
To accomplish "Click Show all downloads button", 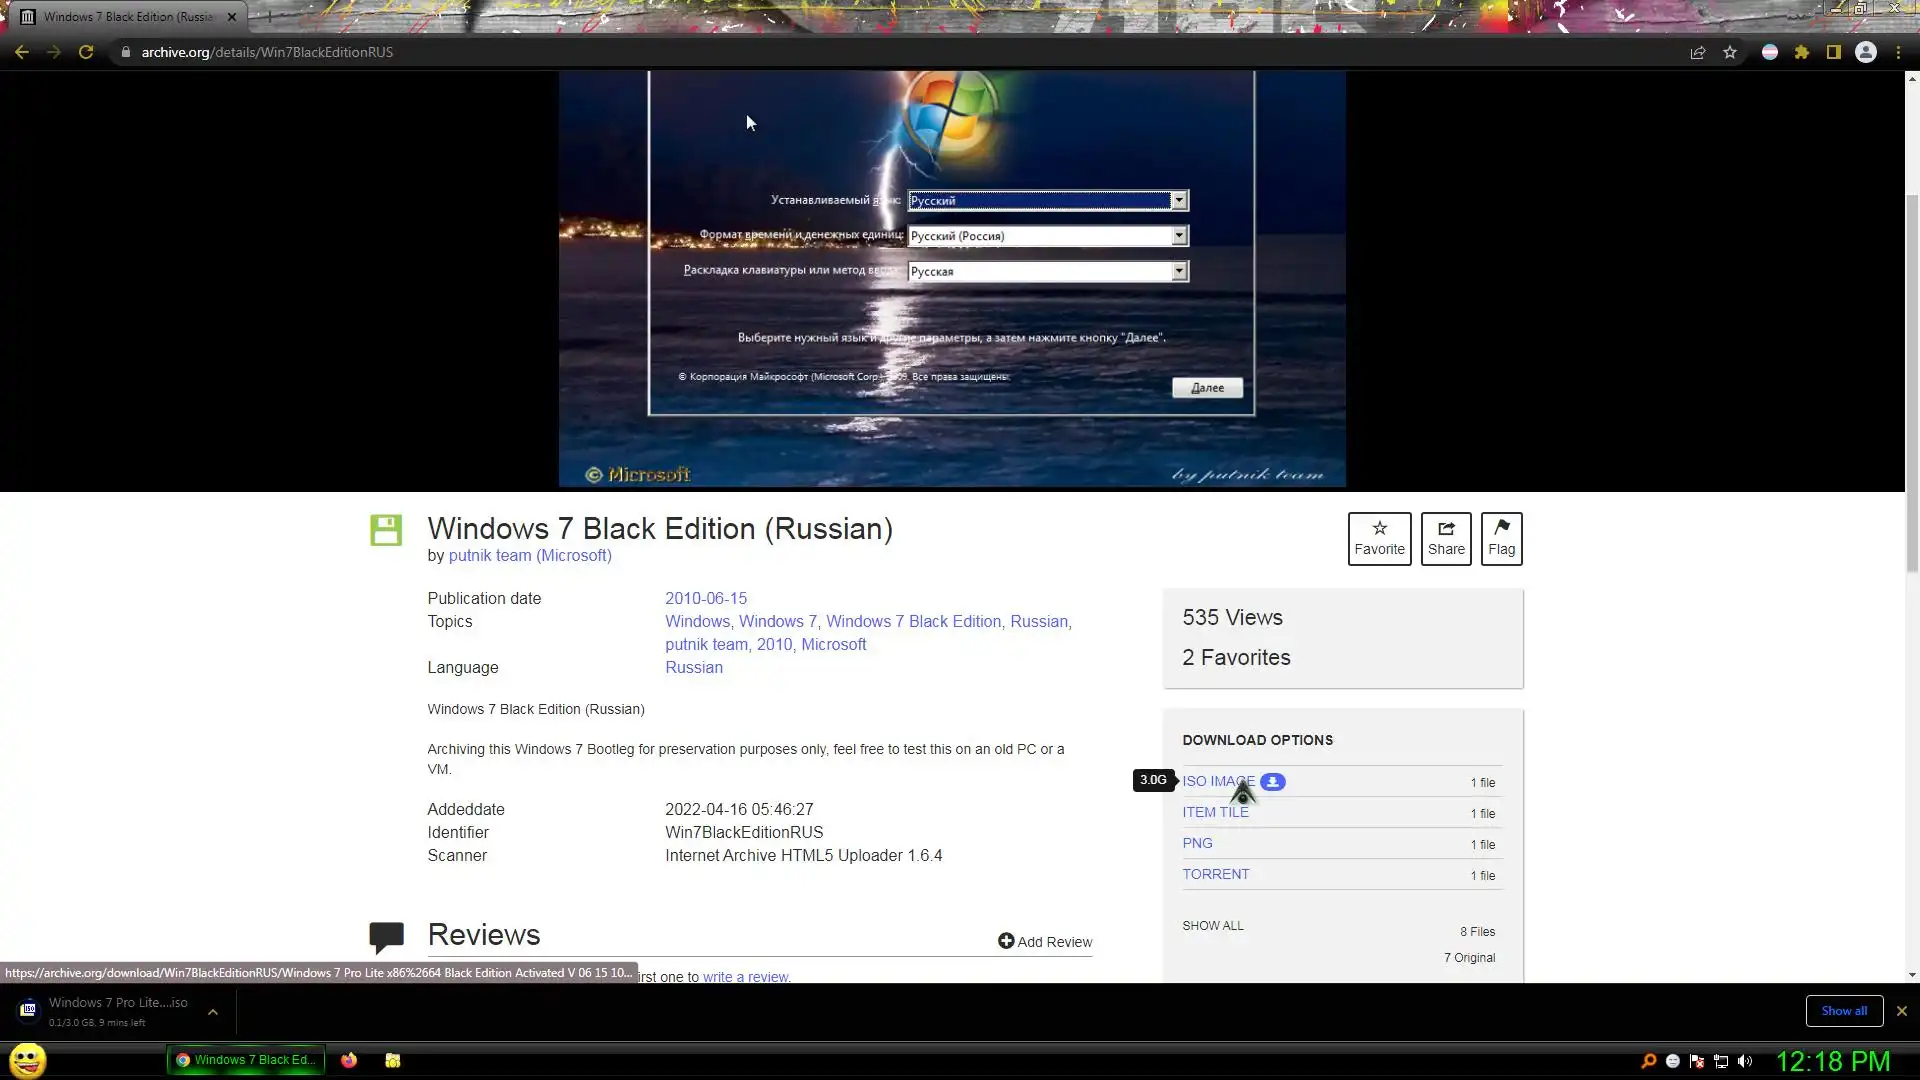I will pyautogui.click(x=1843, y=1011).
